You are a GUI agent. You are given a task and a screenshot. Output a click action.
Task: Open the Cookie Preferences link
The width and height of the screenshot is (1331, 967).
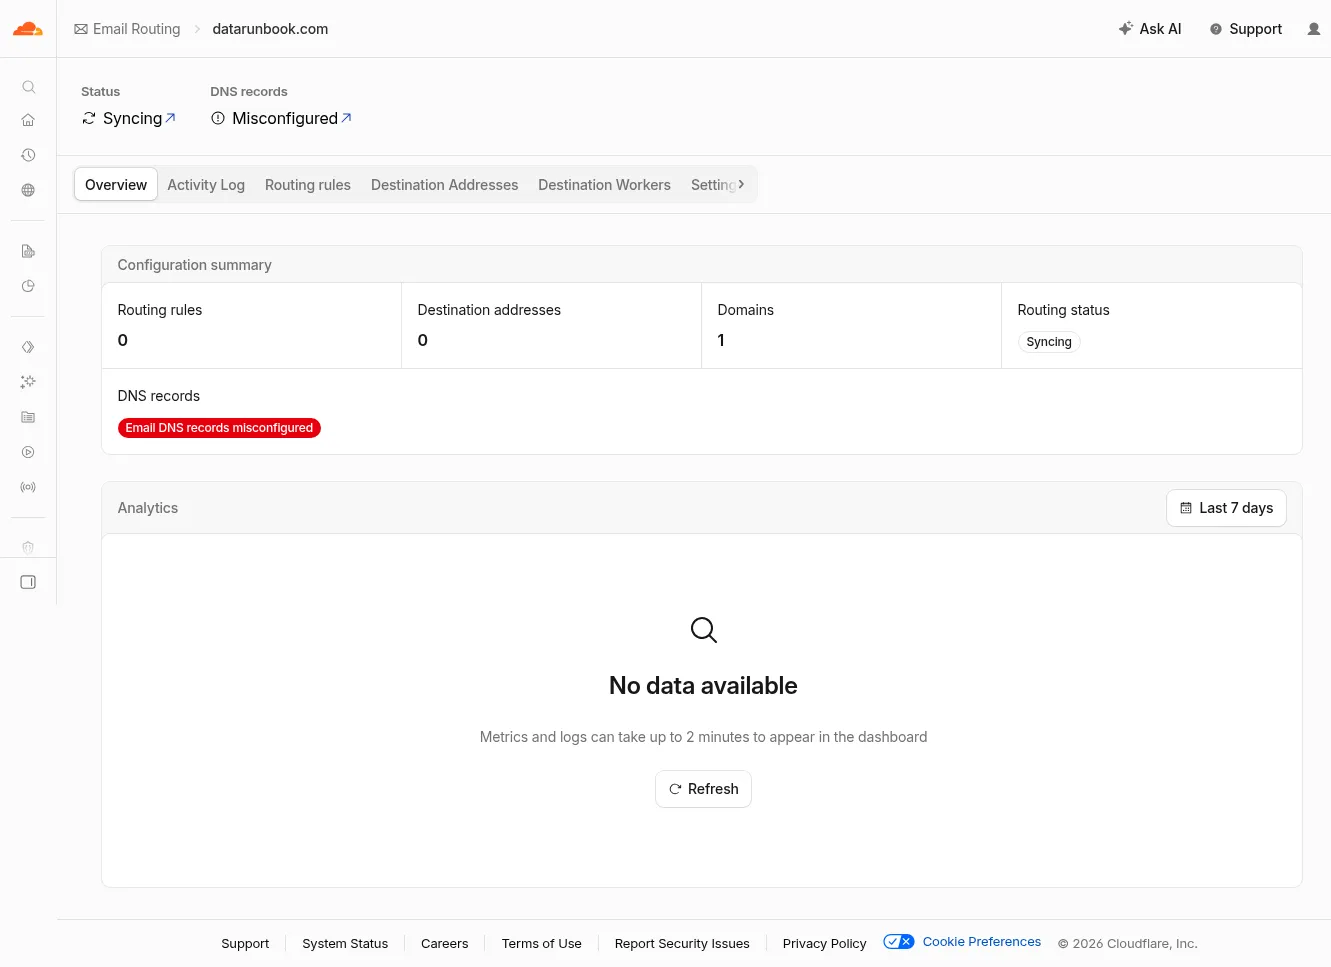tap(982, 942)
